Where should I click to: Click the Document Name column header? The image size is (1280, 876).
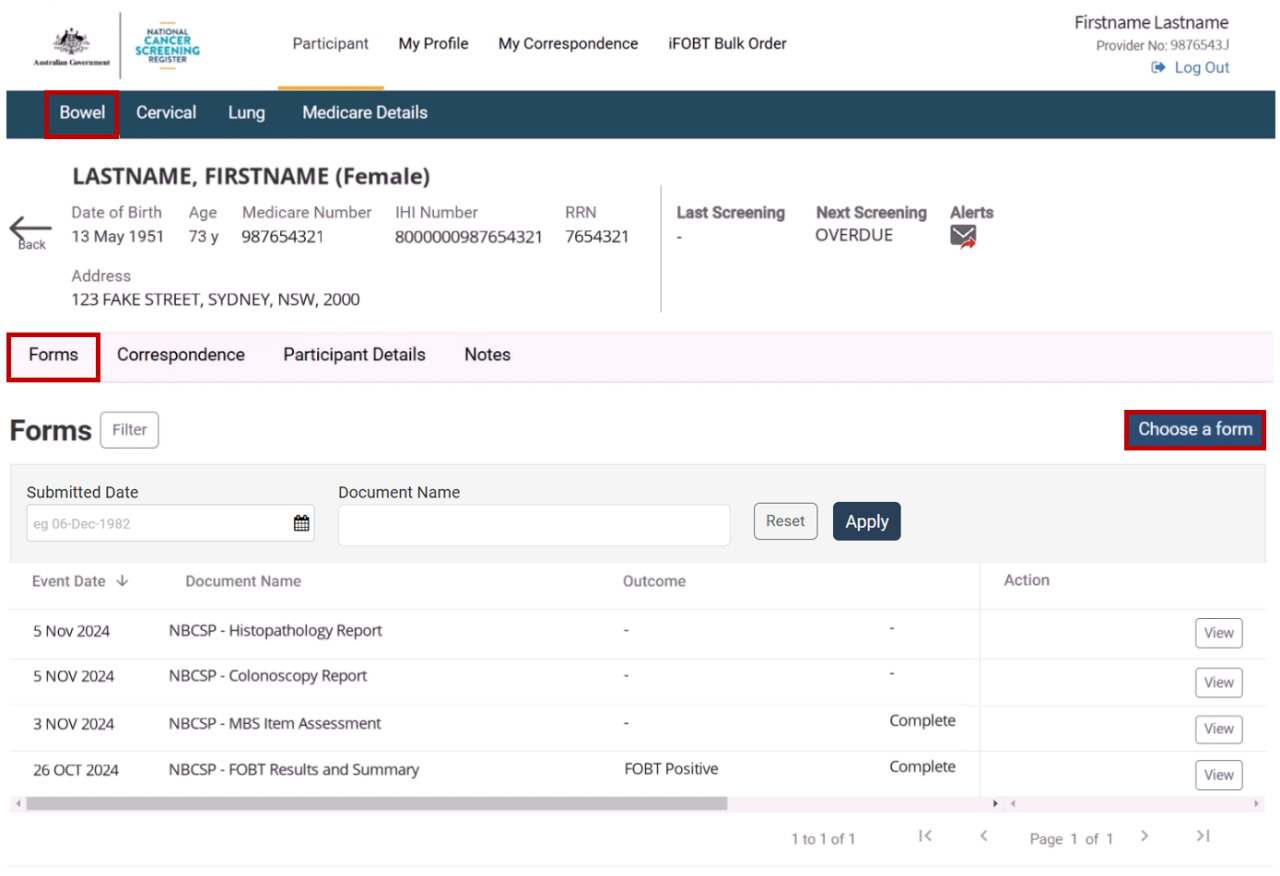pos(243,581)
